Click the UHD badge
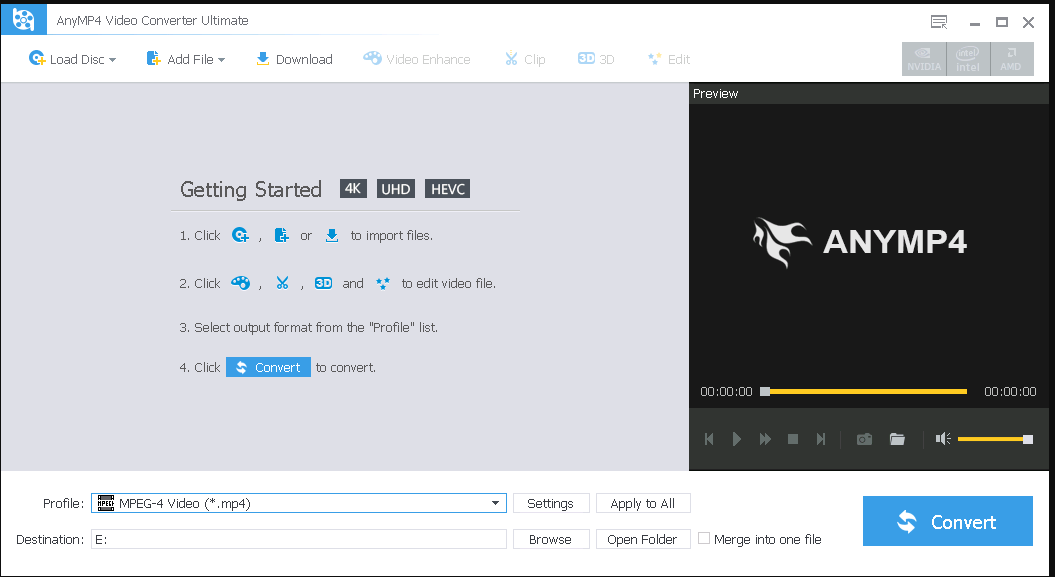This screenshot has width=1055, height=577. click(x=396, y=189)
